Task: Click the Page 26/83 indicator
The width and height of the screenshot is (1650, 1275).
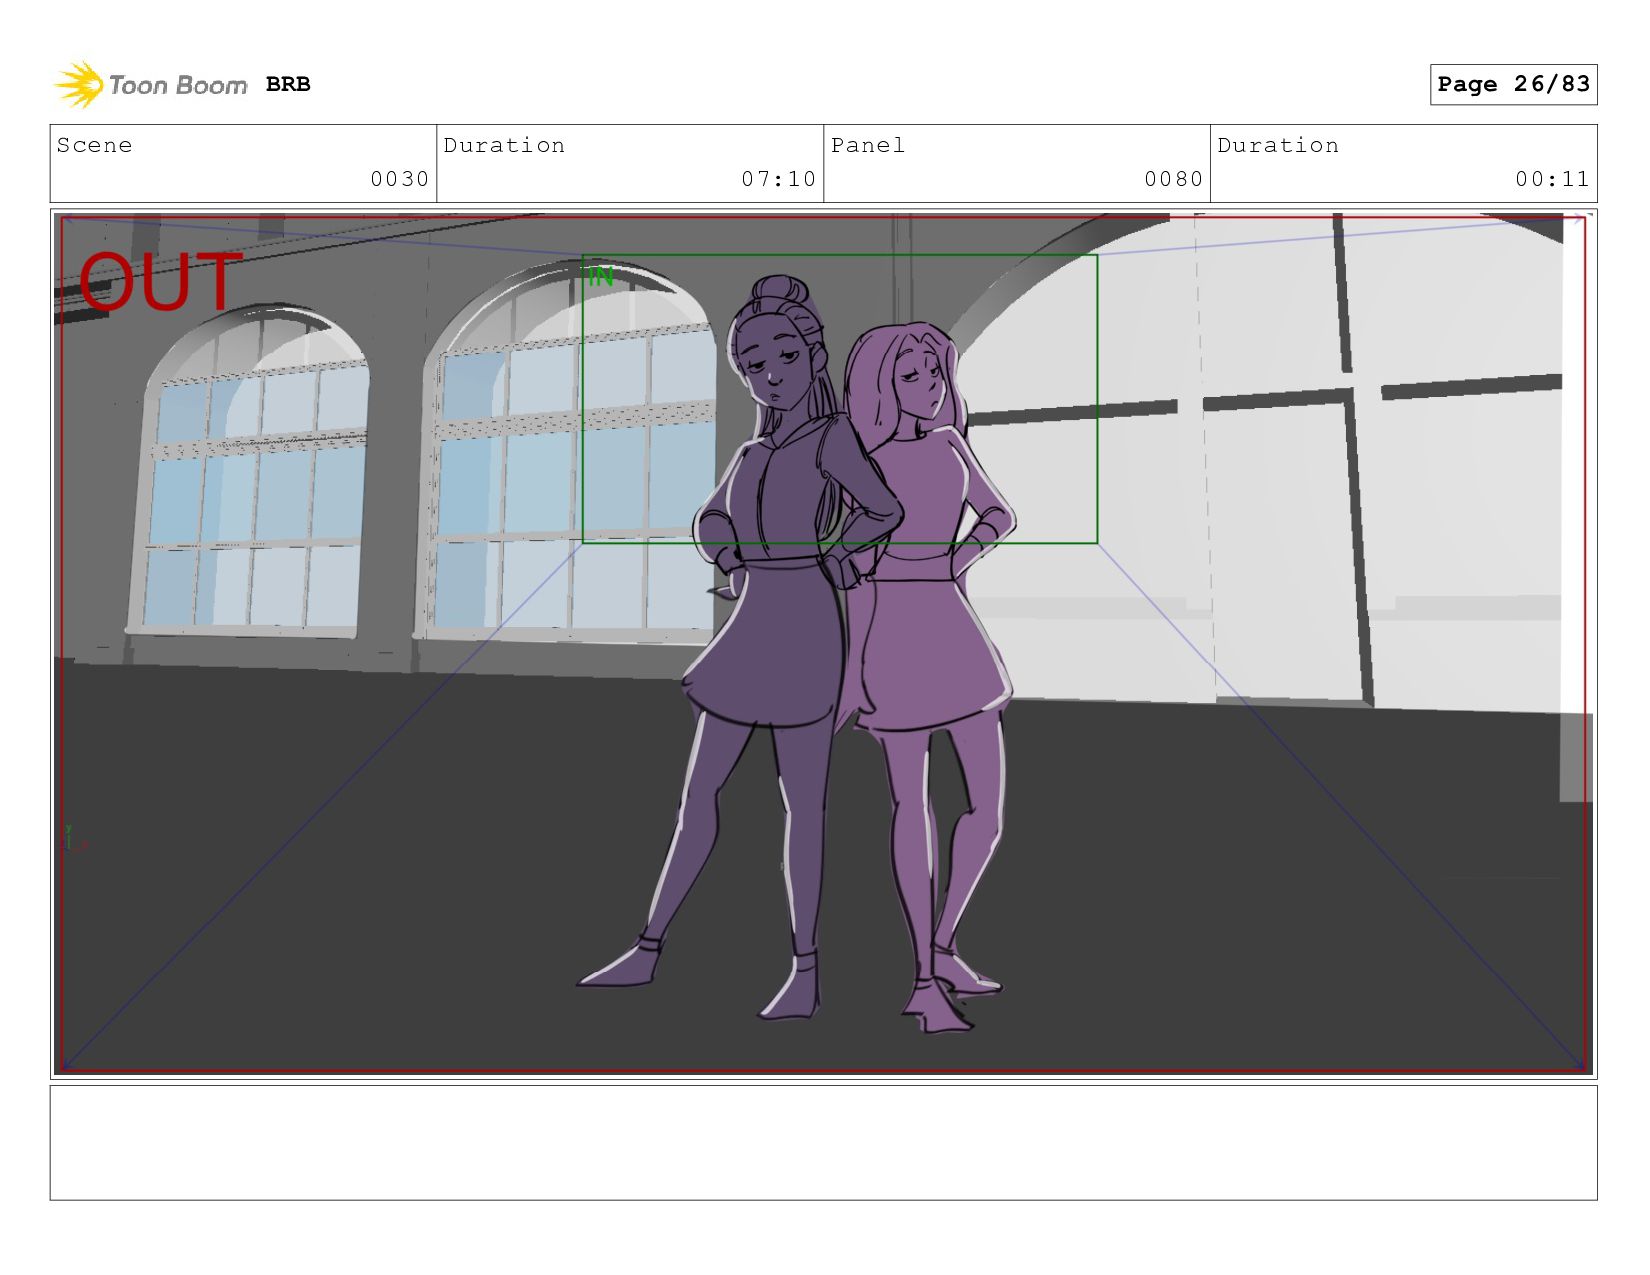Action: pos(1513,84)
